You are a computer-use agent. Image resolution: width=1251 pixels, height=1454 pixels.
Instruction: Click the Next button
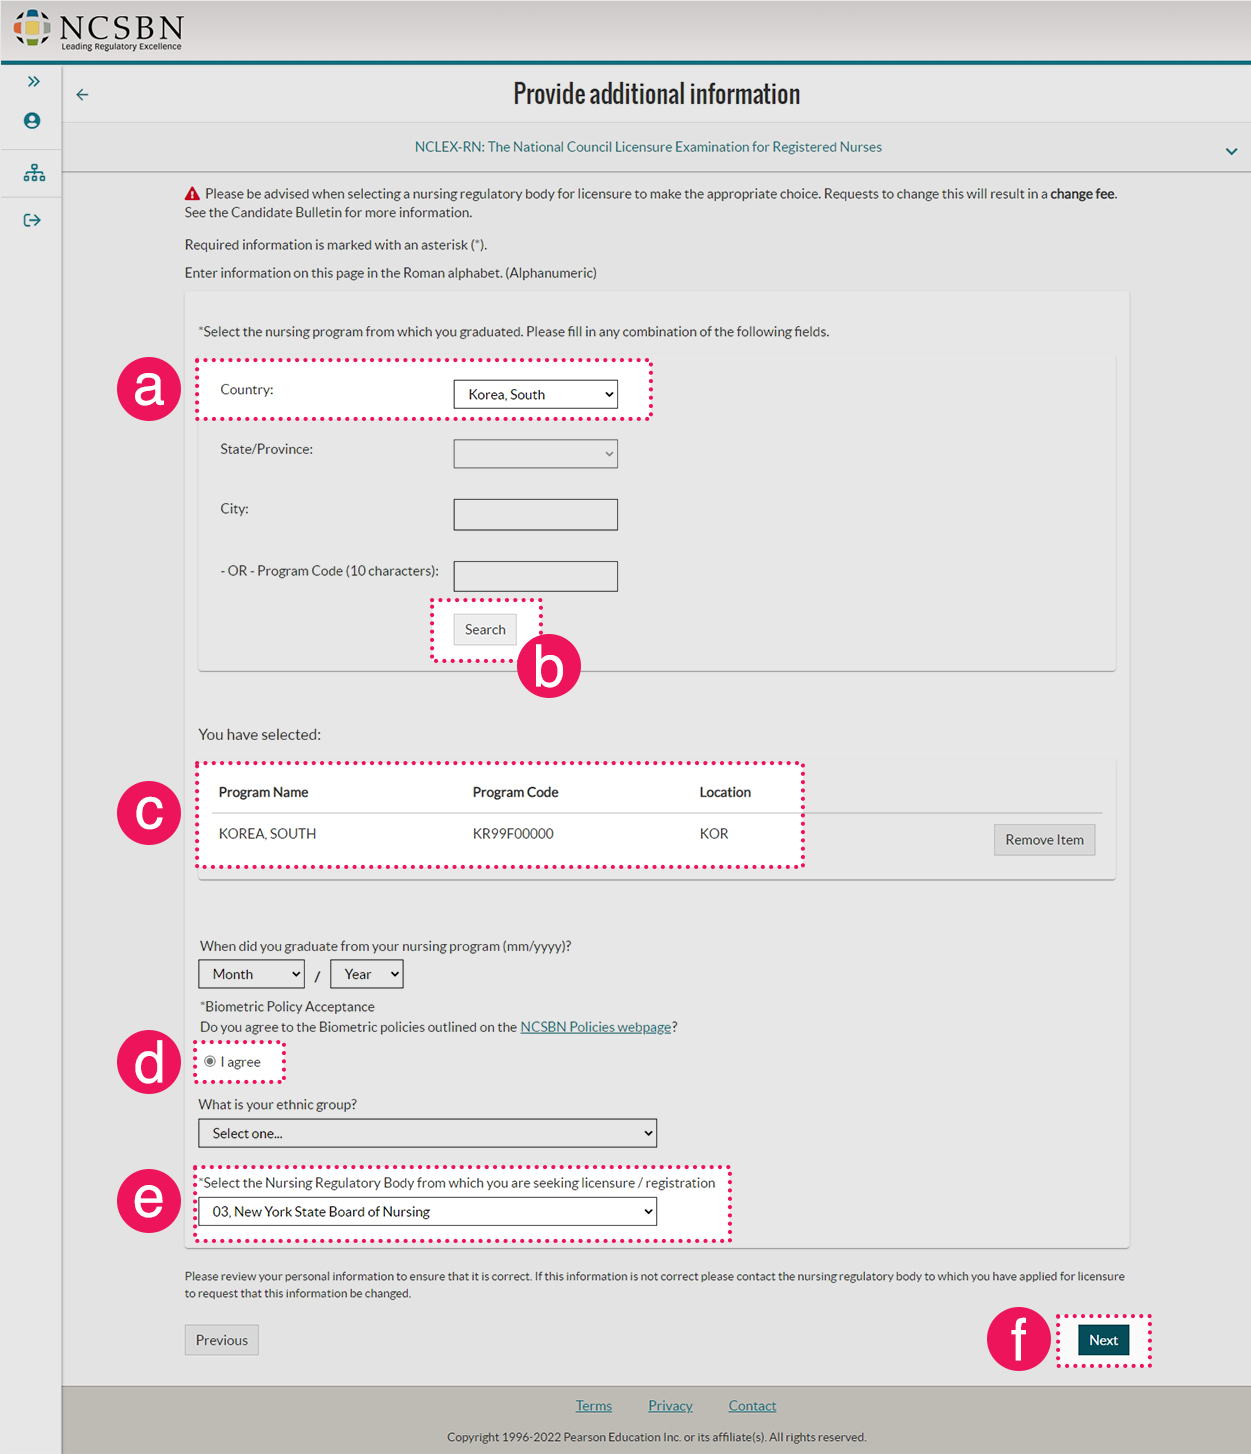pos(1104,1340)
